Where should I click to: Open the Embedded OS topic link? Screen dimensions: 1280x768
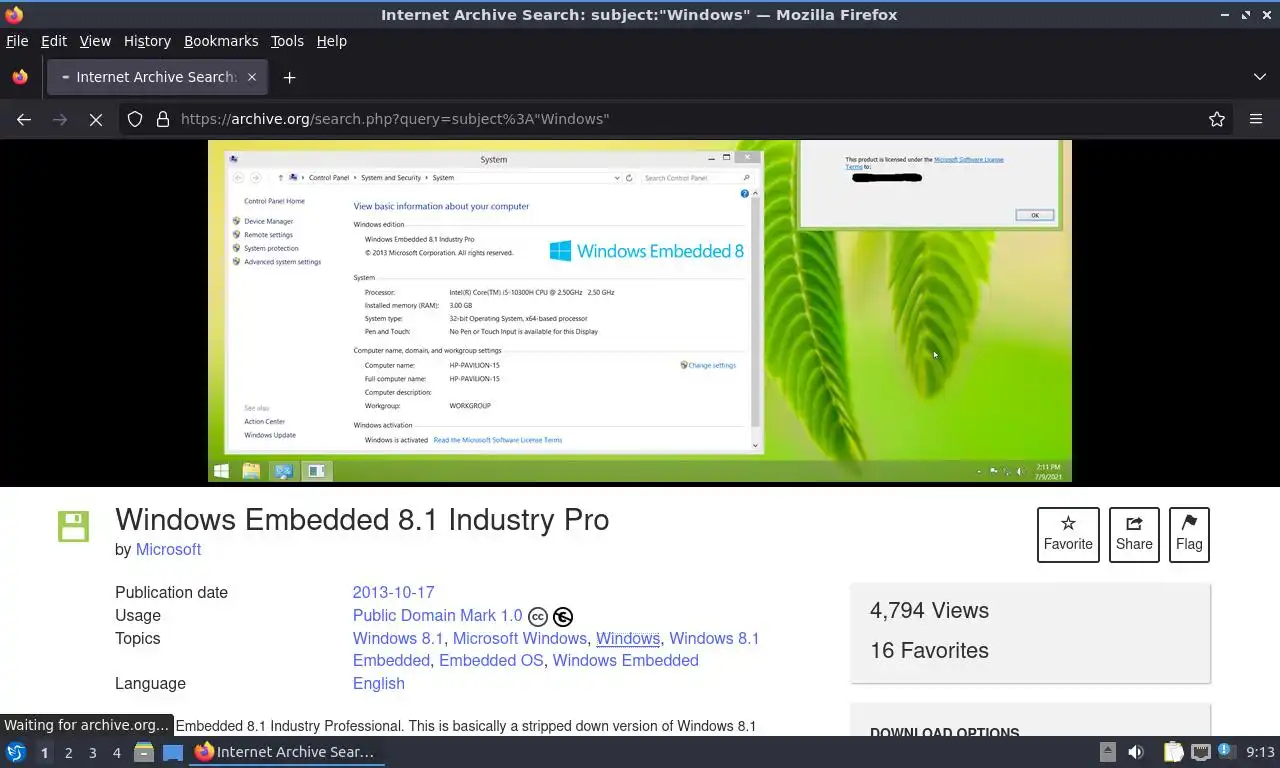click(x=491, y=660)
